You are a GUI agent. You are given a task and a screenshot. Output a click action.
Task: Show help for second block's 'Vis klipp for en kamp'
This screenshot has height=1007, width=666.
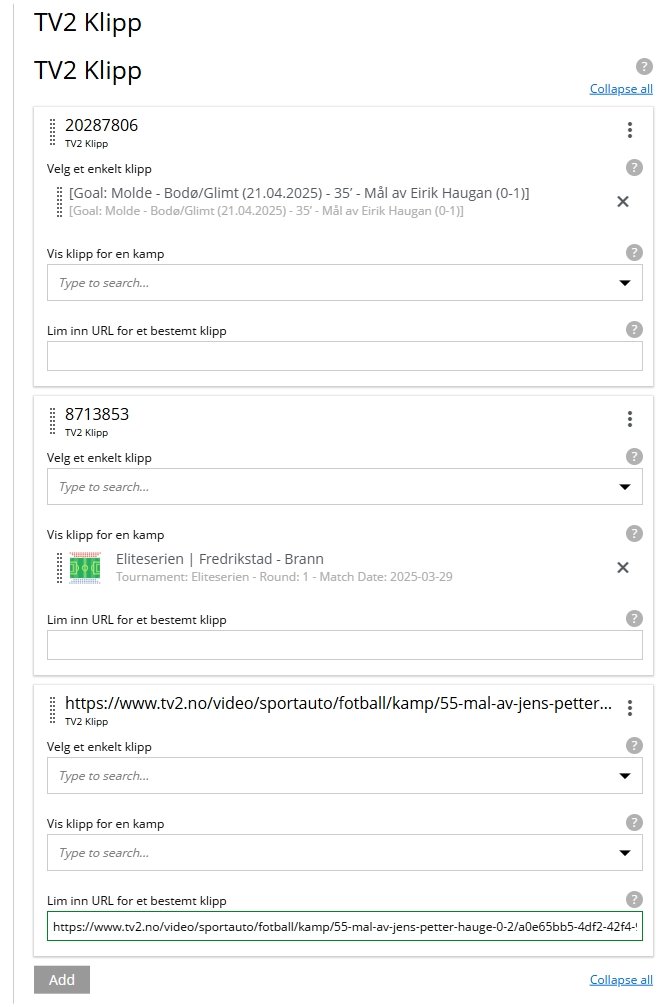pos(633,534)
